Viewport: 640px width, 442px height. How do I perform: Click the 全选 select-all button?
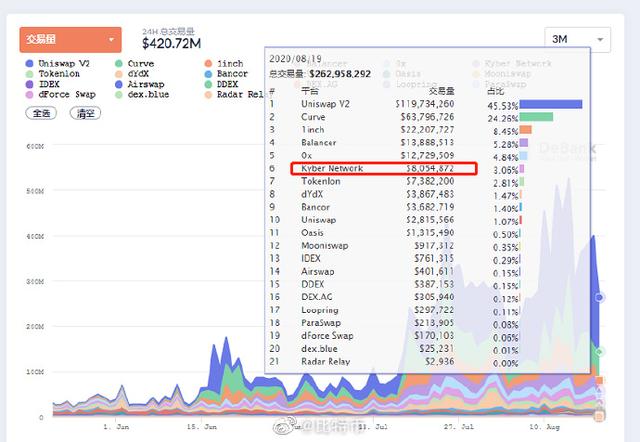(x=41, y=113)
